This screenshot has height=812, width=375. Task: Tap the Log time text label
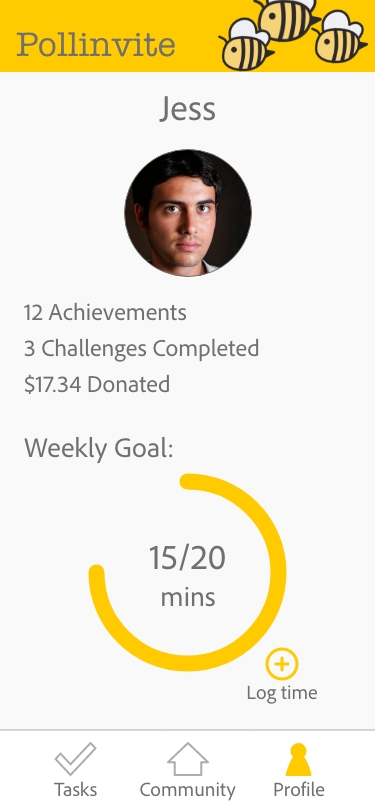pos(282,693)
